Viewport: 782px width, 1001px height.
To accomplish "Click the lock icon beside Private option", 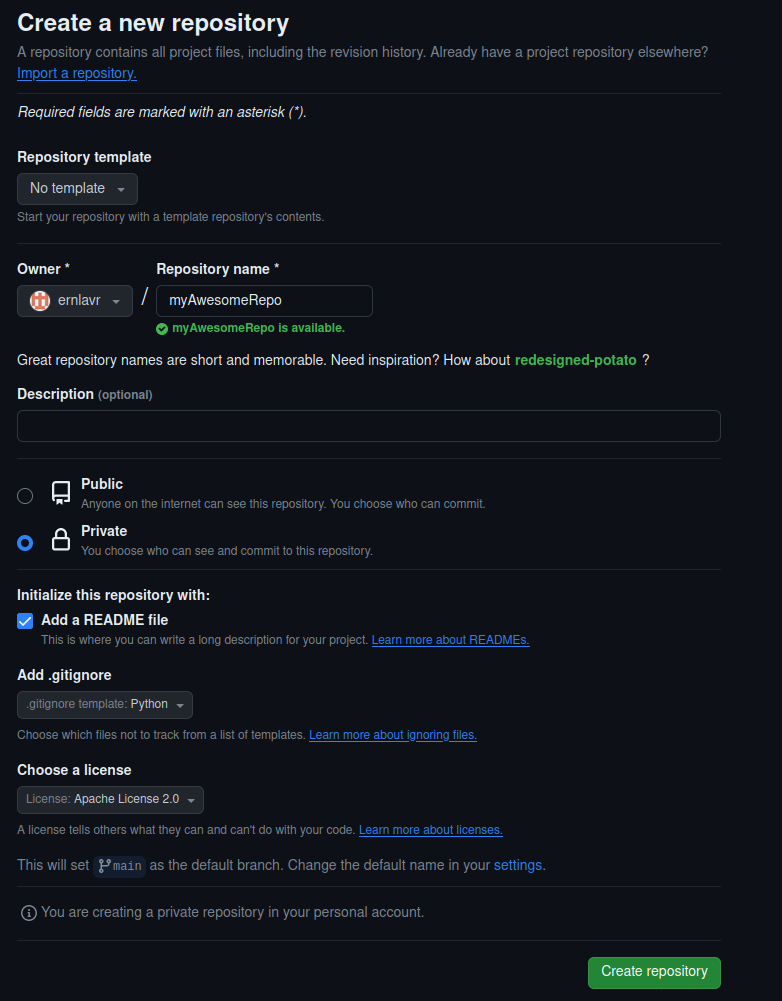I will 60,540.
